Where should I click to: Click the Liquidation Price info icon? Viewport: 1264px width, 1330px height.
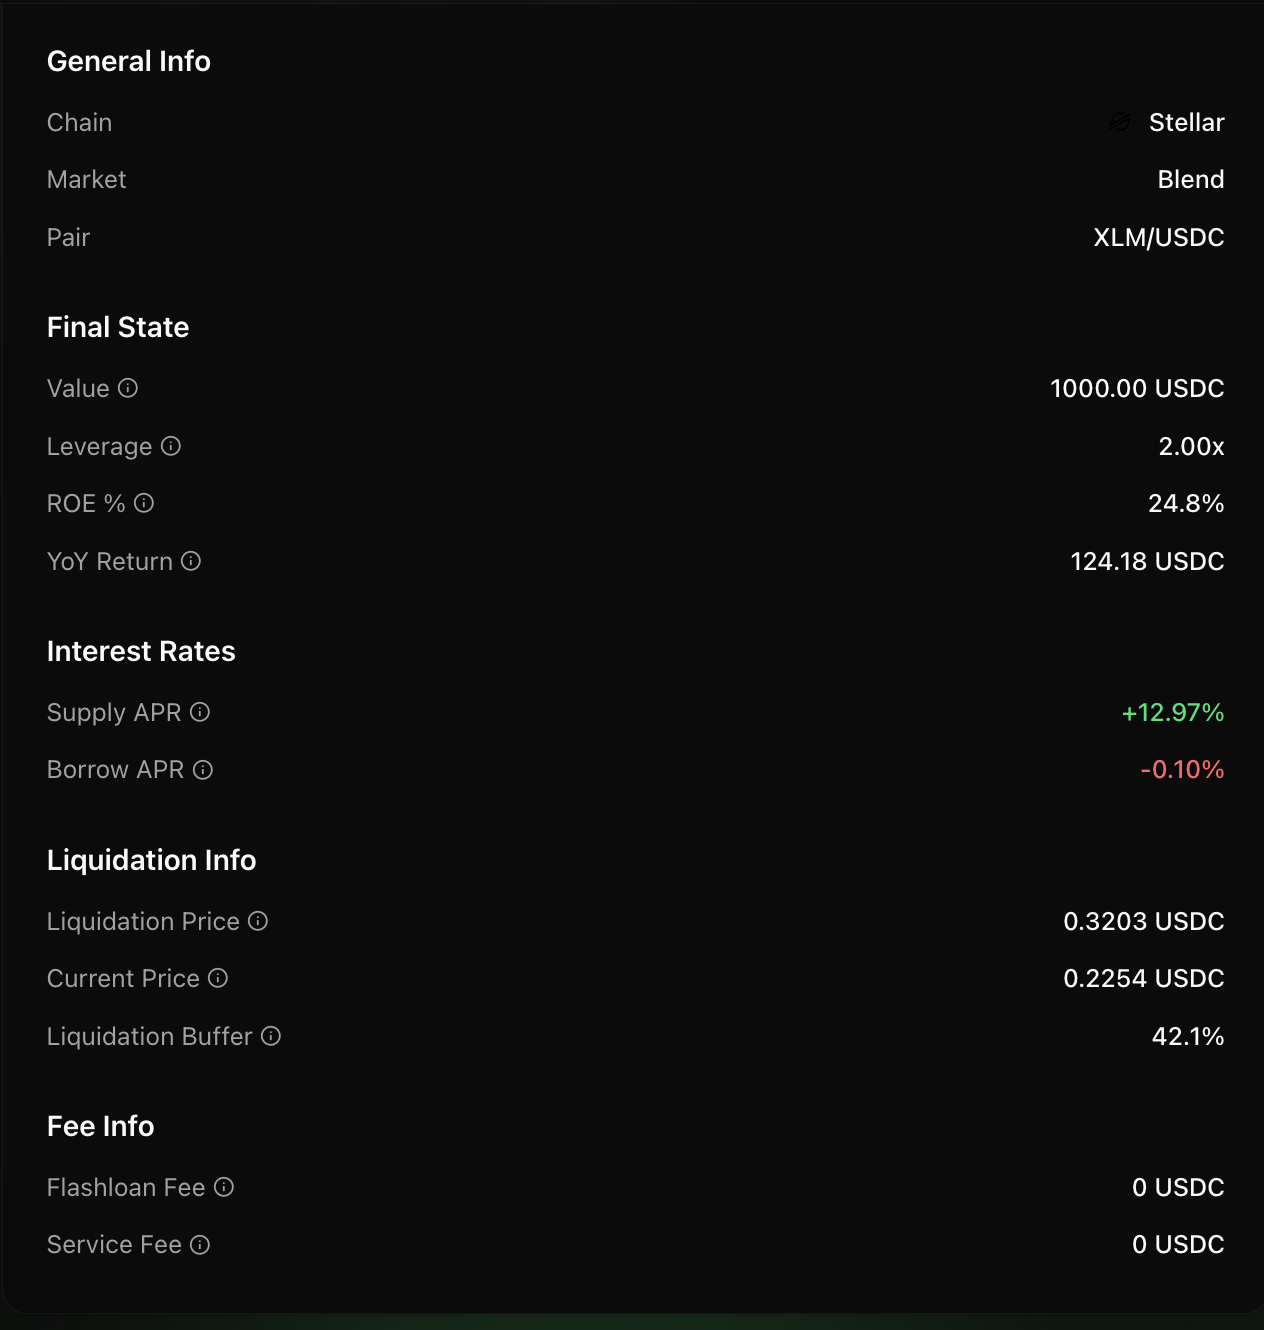258,922
